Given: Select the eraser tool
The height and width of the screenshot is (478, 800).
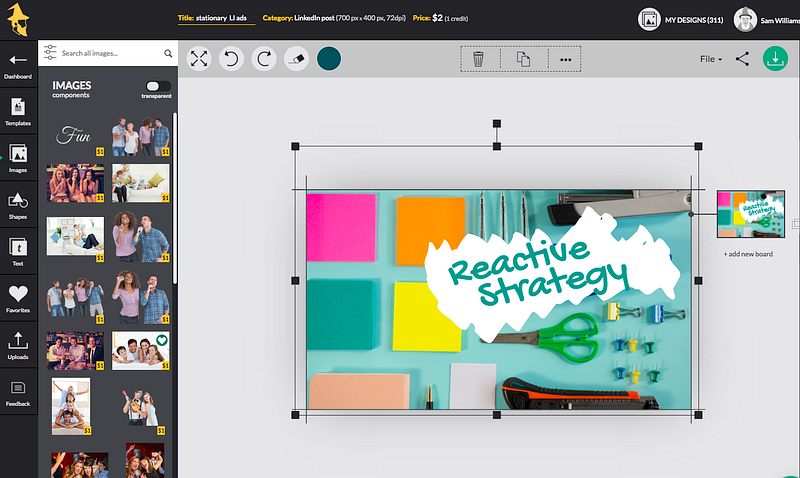Looking at the screenshot, I should point(296,59).
